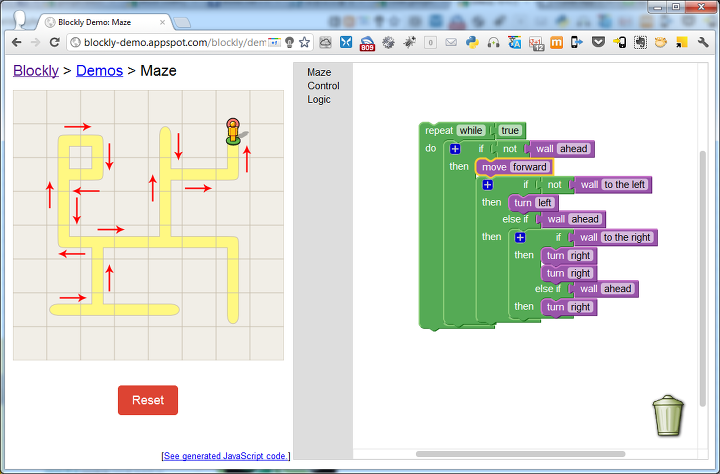720x474 pixels.
Task: Click 'See generated JavaScript code' link
Action: coord(225,456)
